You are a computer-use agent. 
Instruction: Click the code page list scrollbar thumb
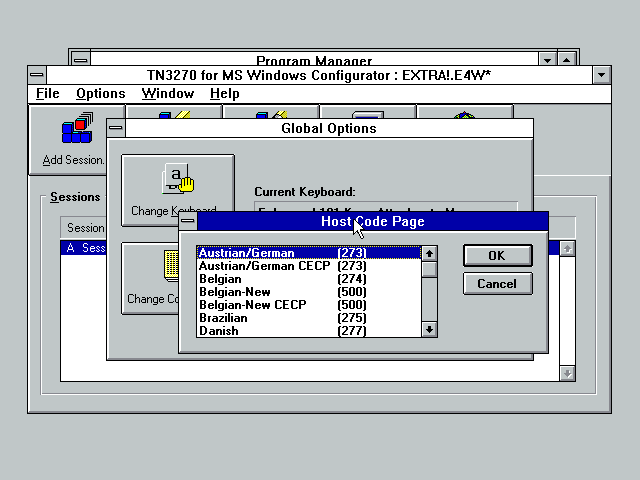(x=429, y=270)
